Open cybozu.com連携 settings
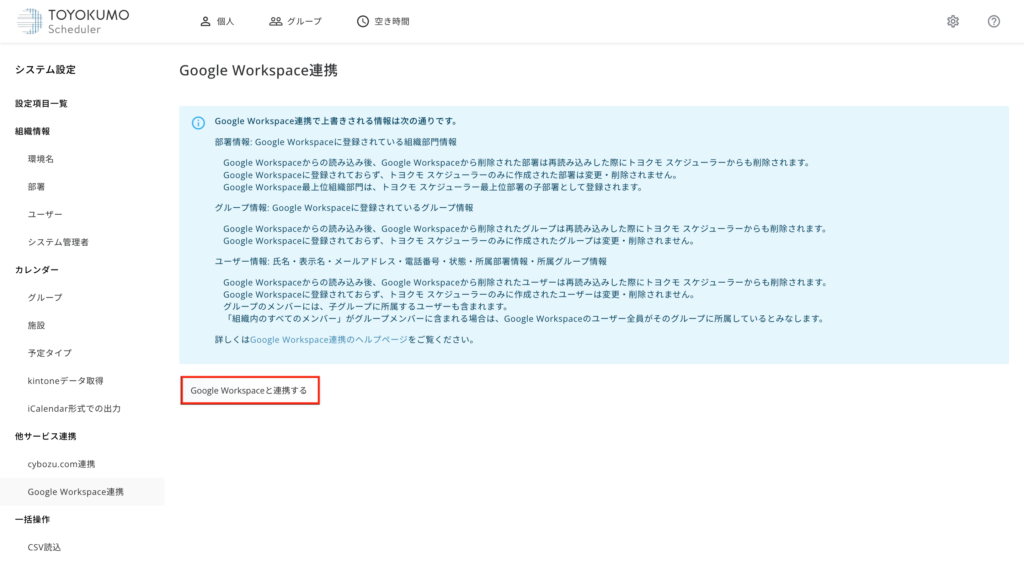 61,464
